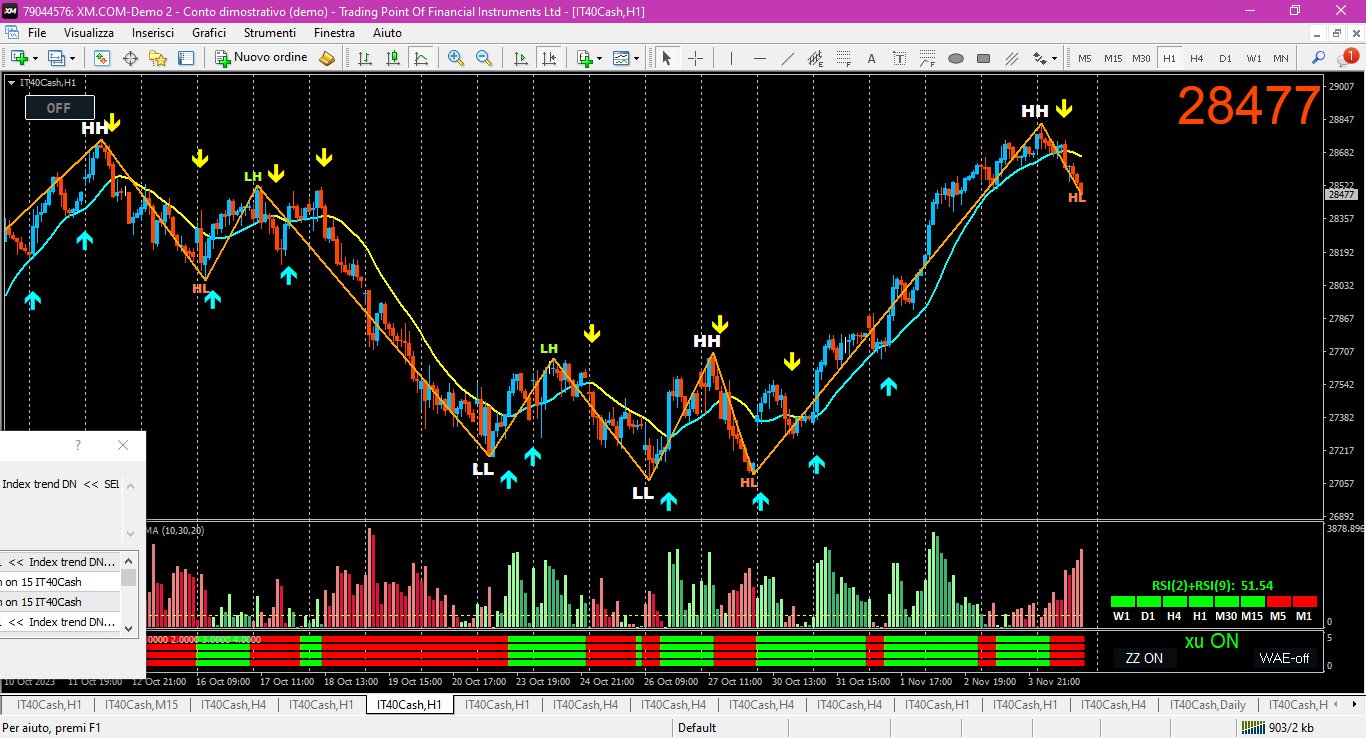1366x738 pixels.
Task: Select the vertical line drawing tool
Action: [x=731, y=58]
